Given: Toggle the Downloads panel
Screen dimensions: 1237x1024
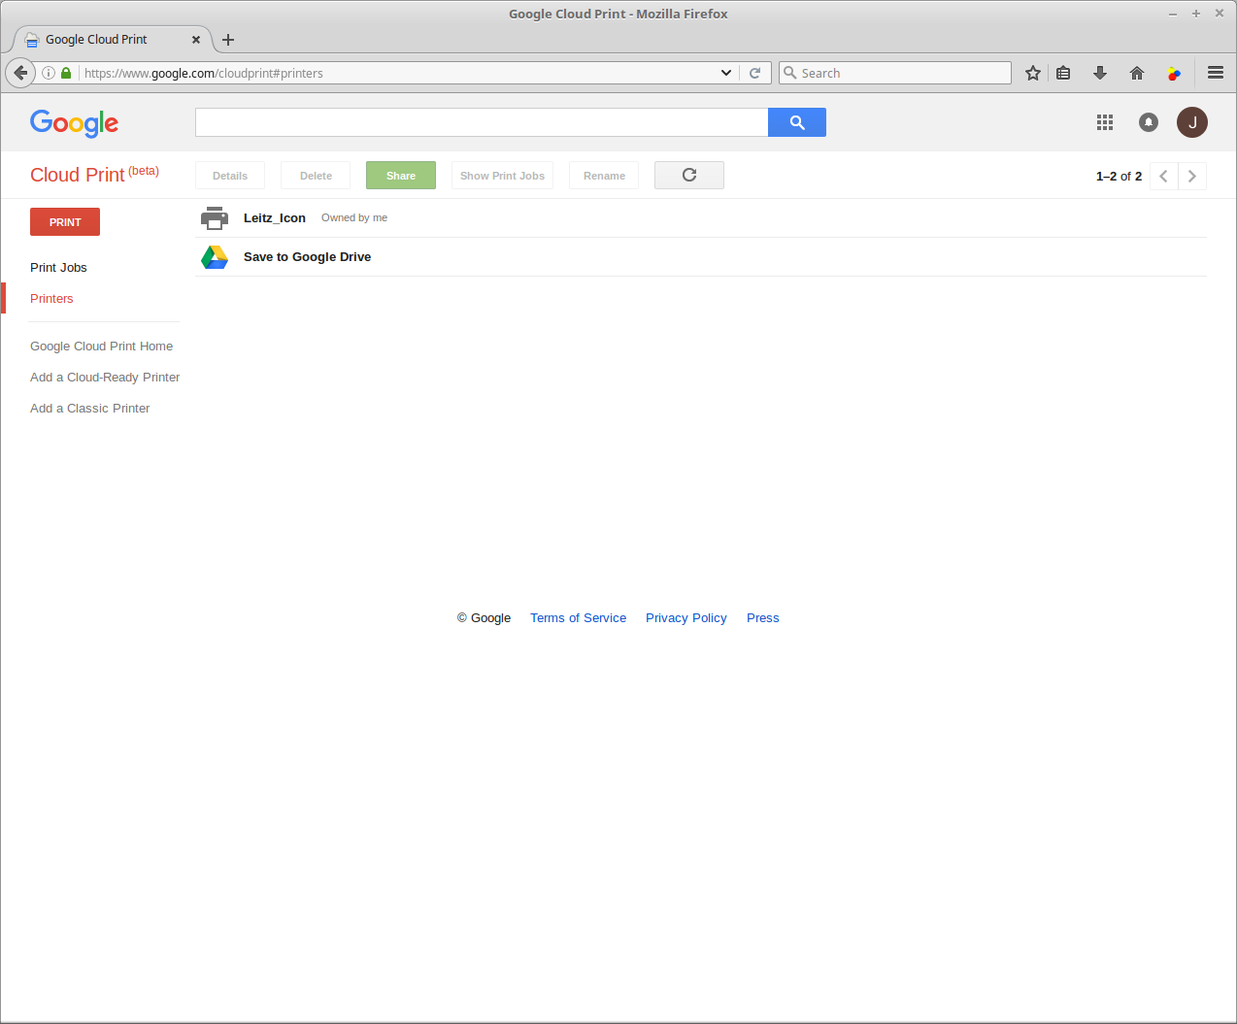Looking at the screenshot, I should (1100, 72).
